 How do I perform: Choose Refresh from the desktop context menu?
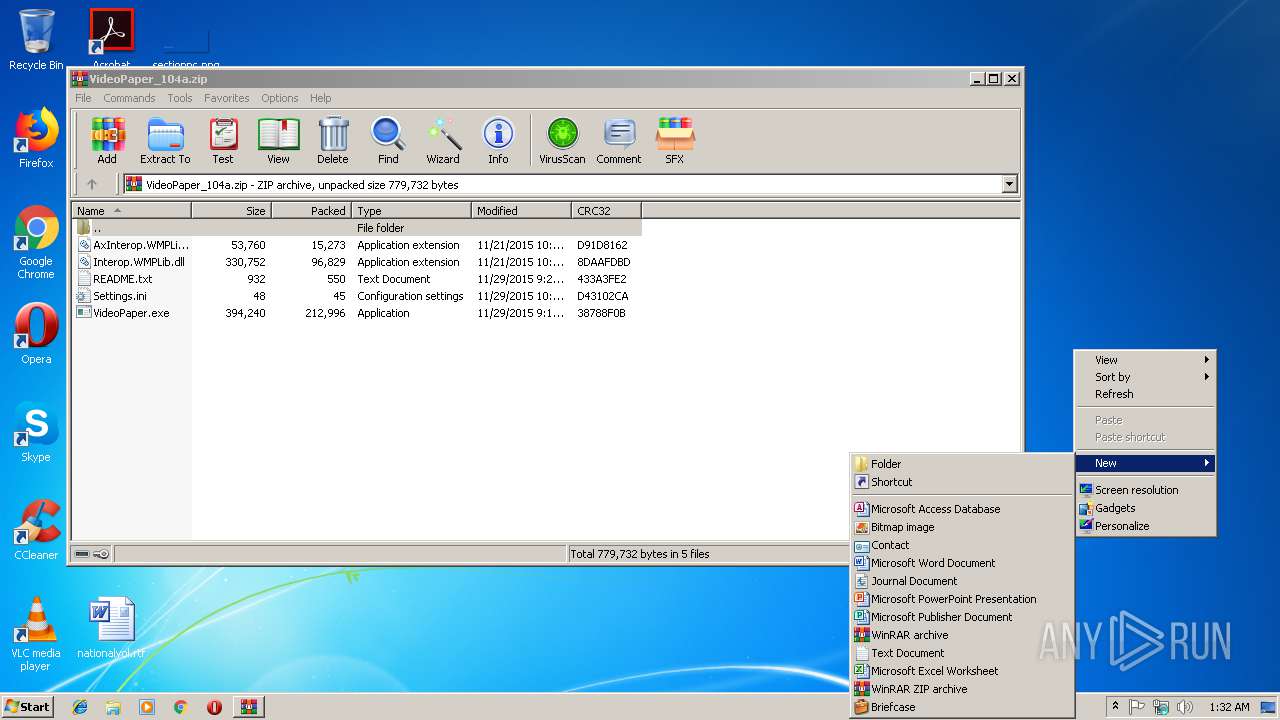1145,394
